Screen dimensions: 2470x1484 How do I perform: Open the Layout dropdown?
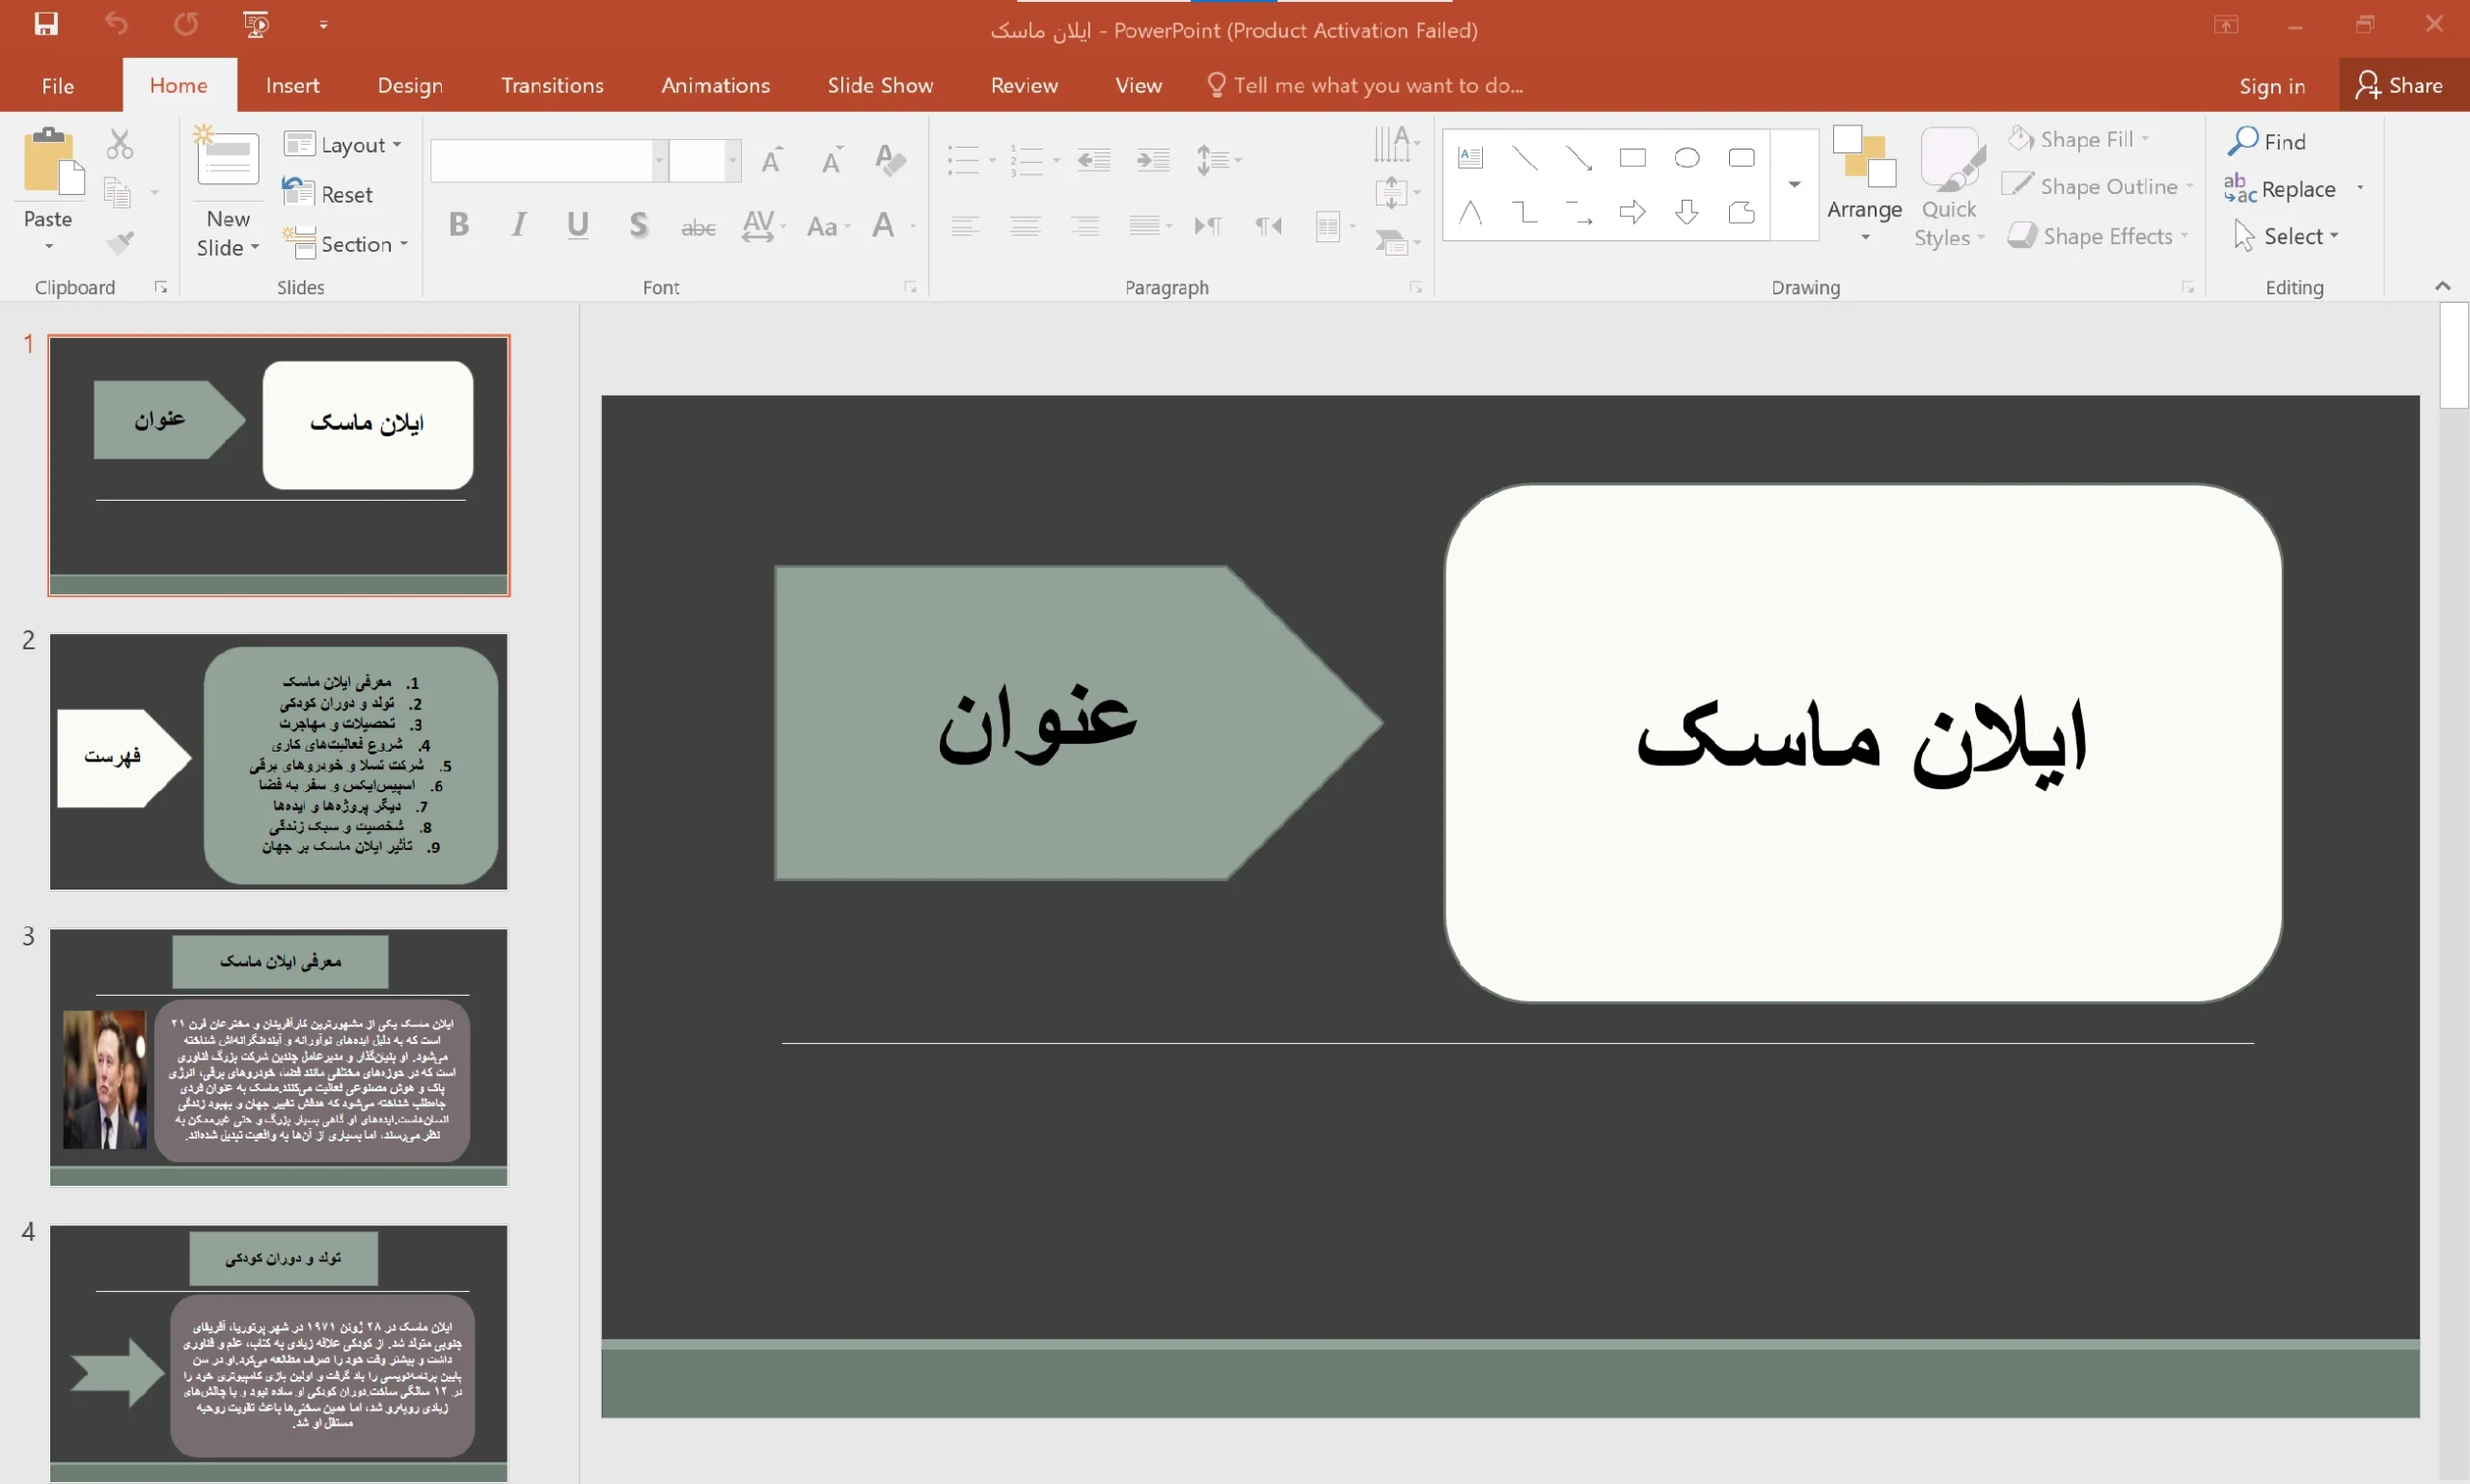(343, 145)
